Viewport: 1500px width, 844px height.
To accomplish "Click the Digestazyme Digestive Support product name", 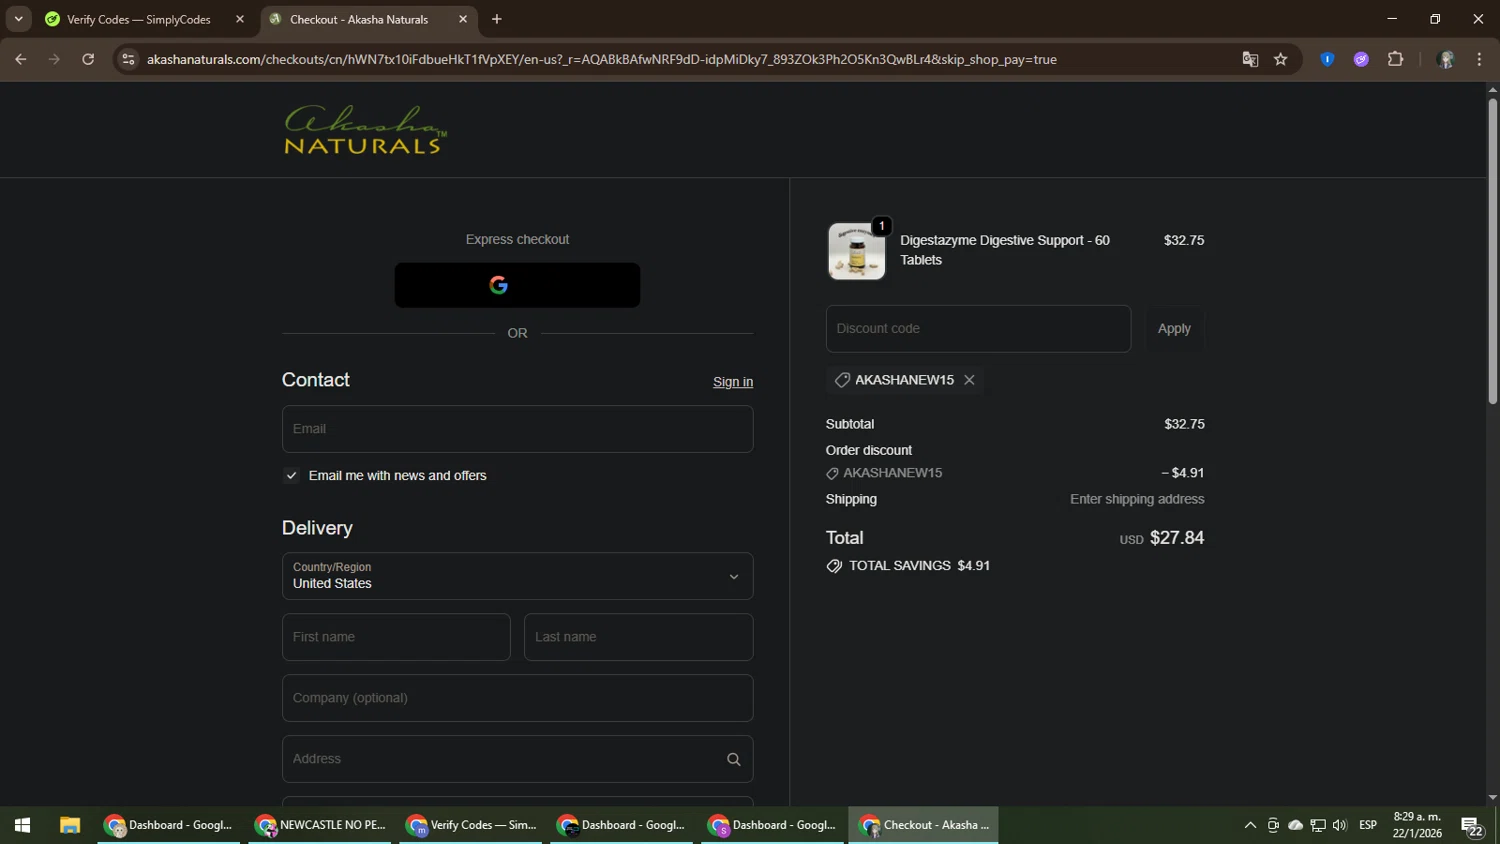I will [1004, 250].
